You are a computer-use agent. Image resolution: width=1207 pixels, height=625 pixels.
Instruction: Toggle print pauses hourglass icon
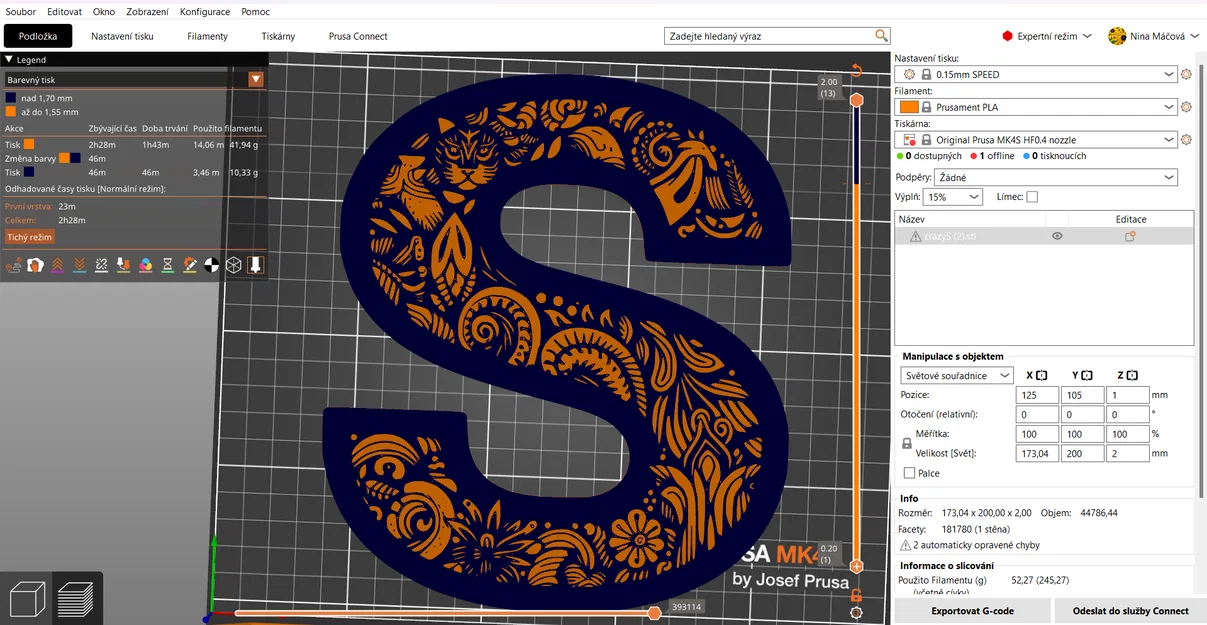pos(167,265)
